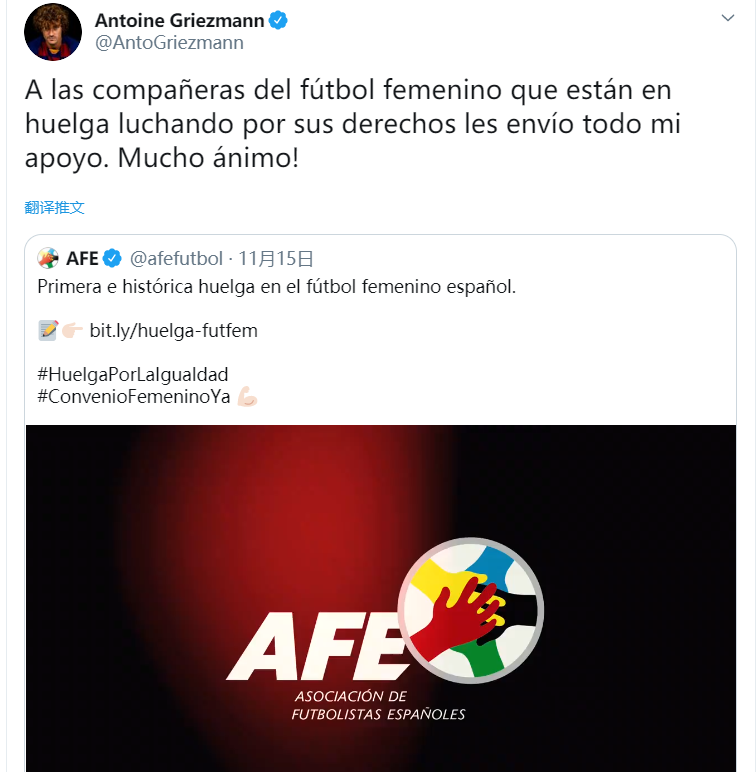Click the colorful hands ball logo
Image resolution: width=756 pixels, height=772 pixels.
pyautogui.click(x=471, y=611)
